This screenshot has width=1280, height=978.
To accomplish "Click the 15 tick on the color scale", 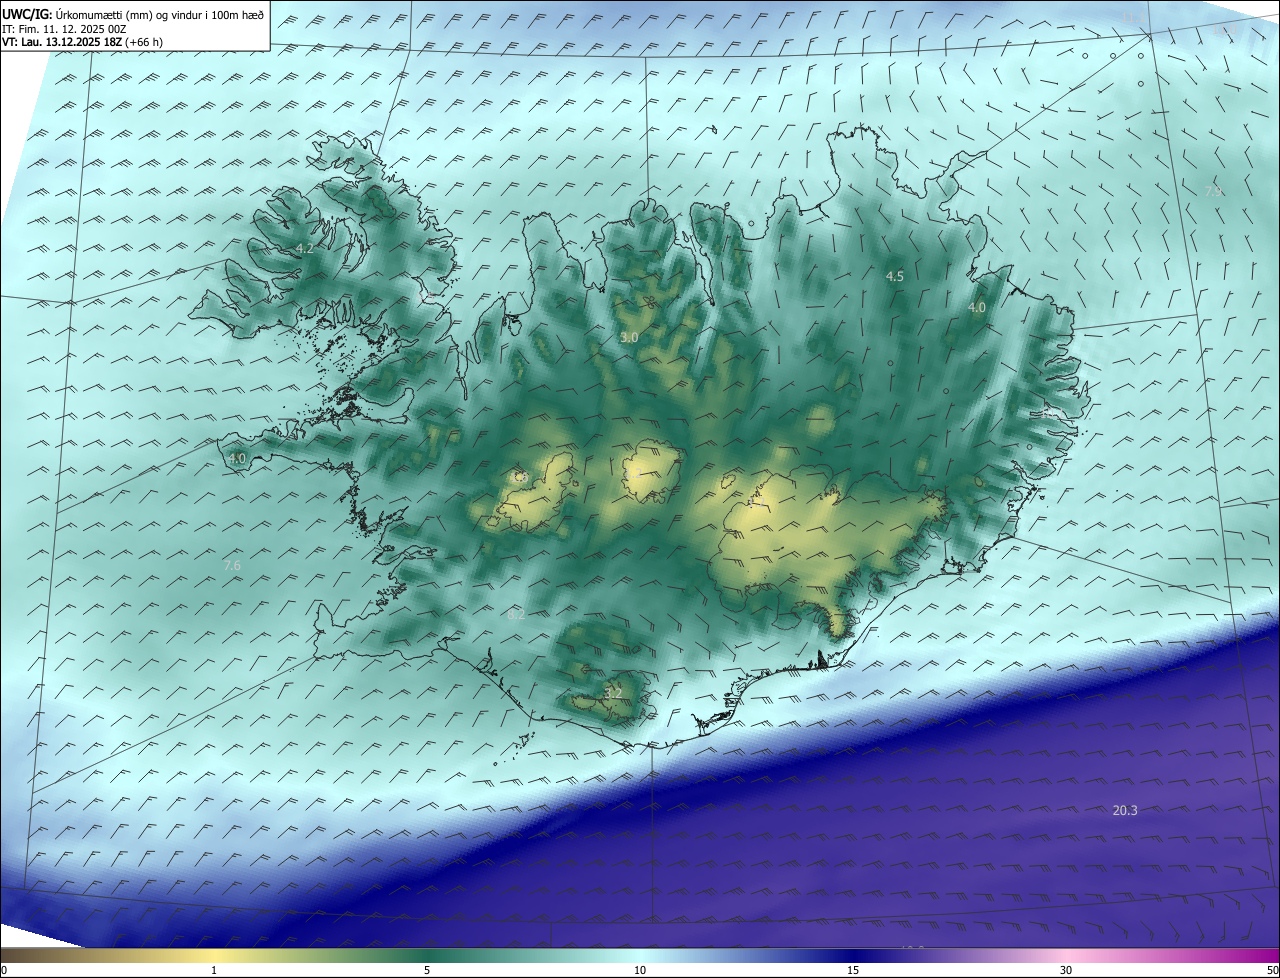I will (853, 970).
